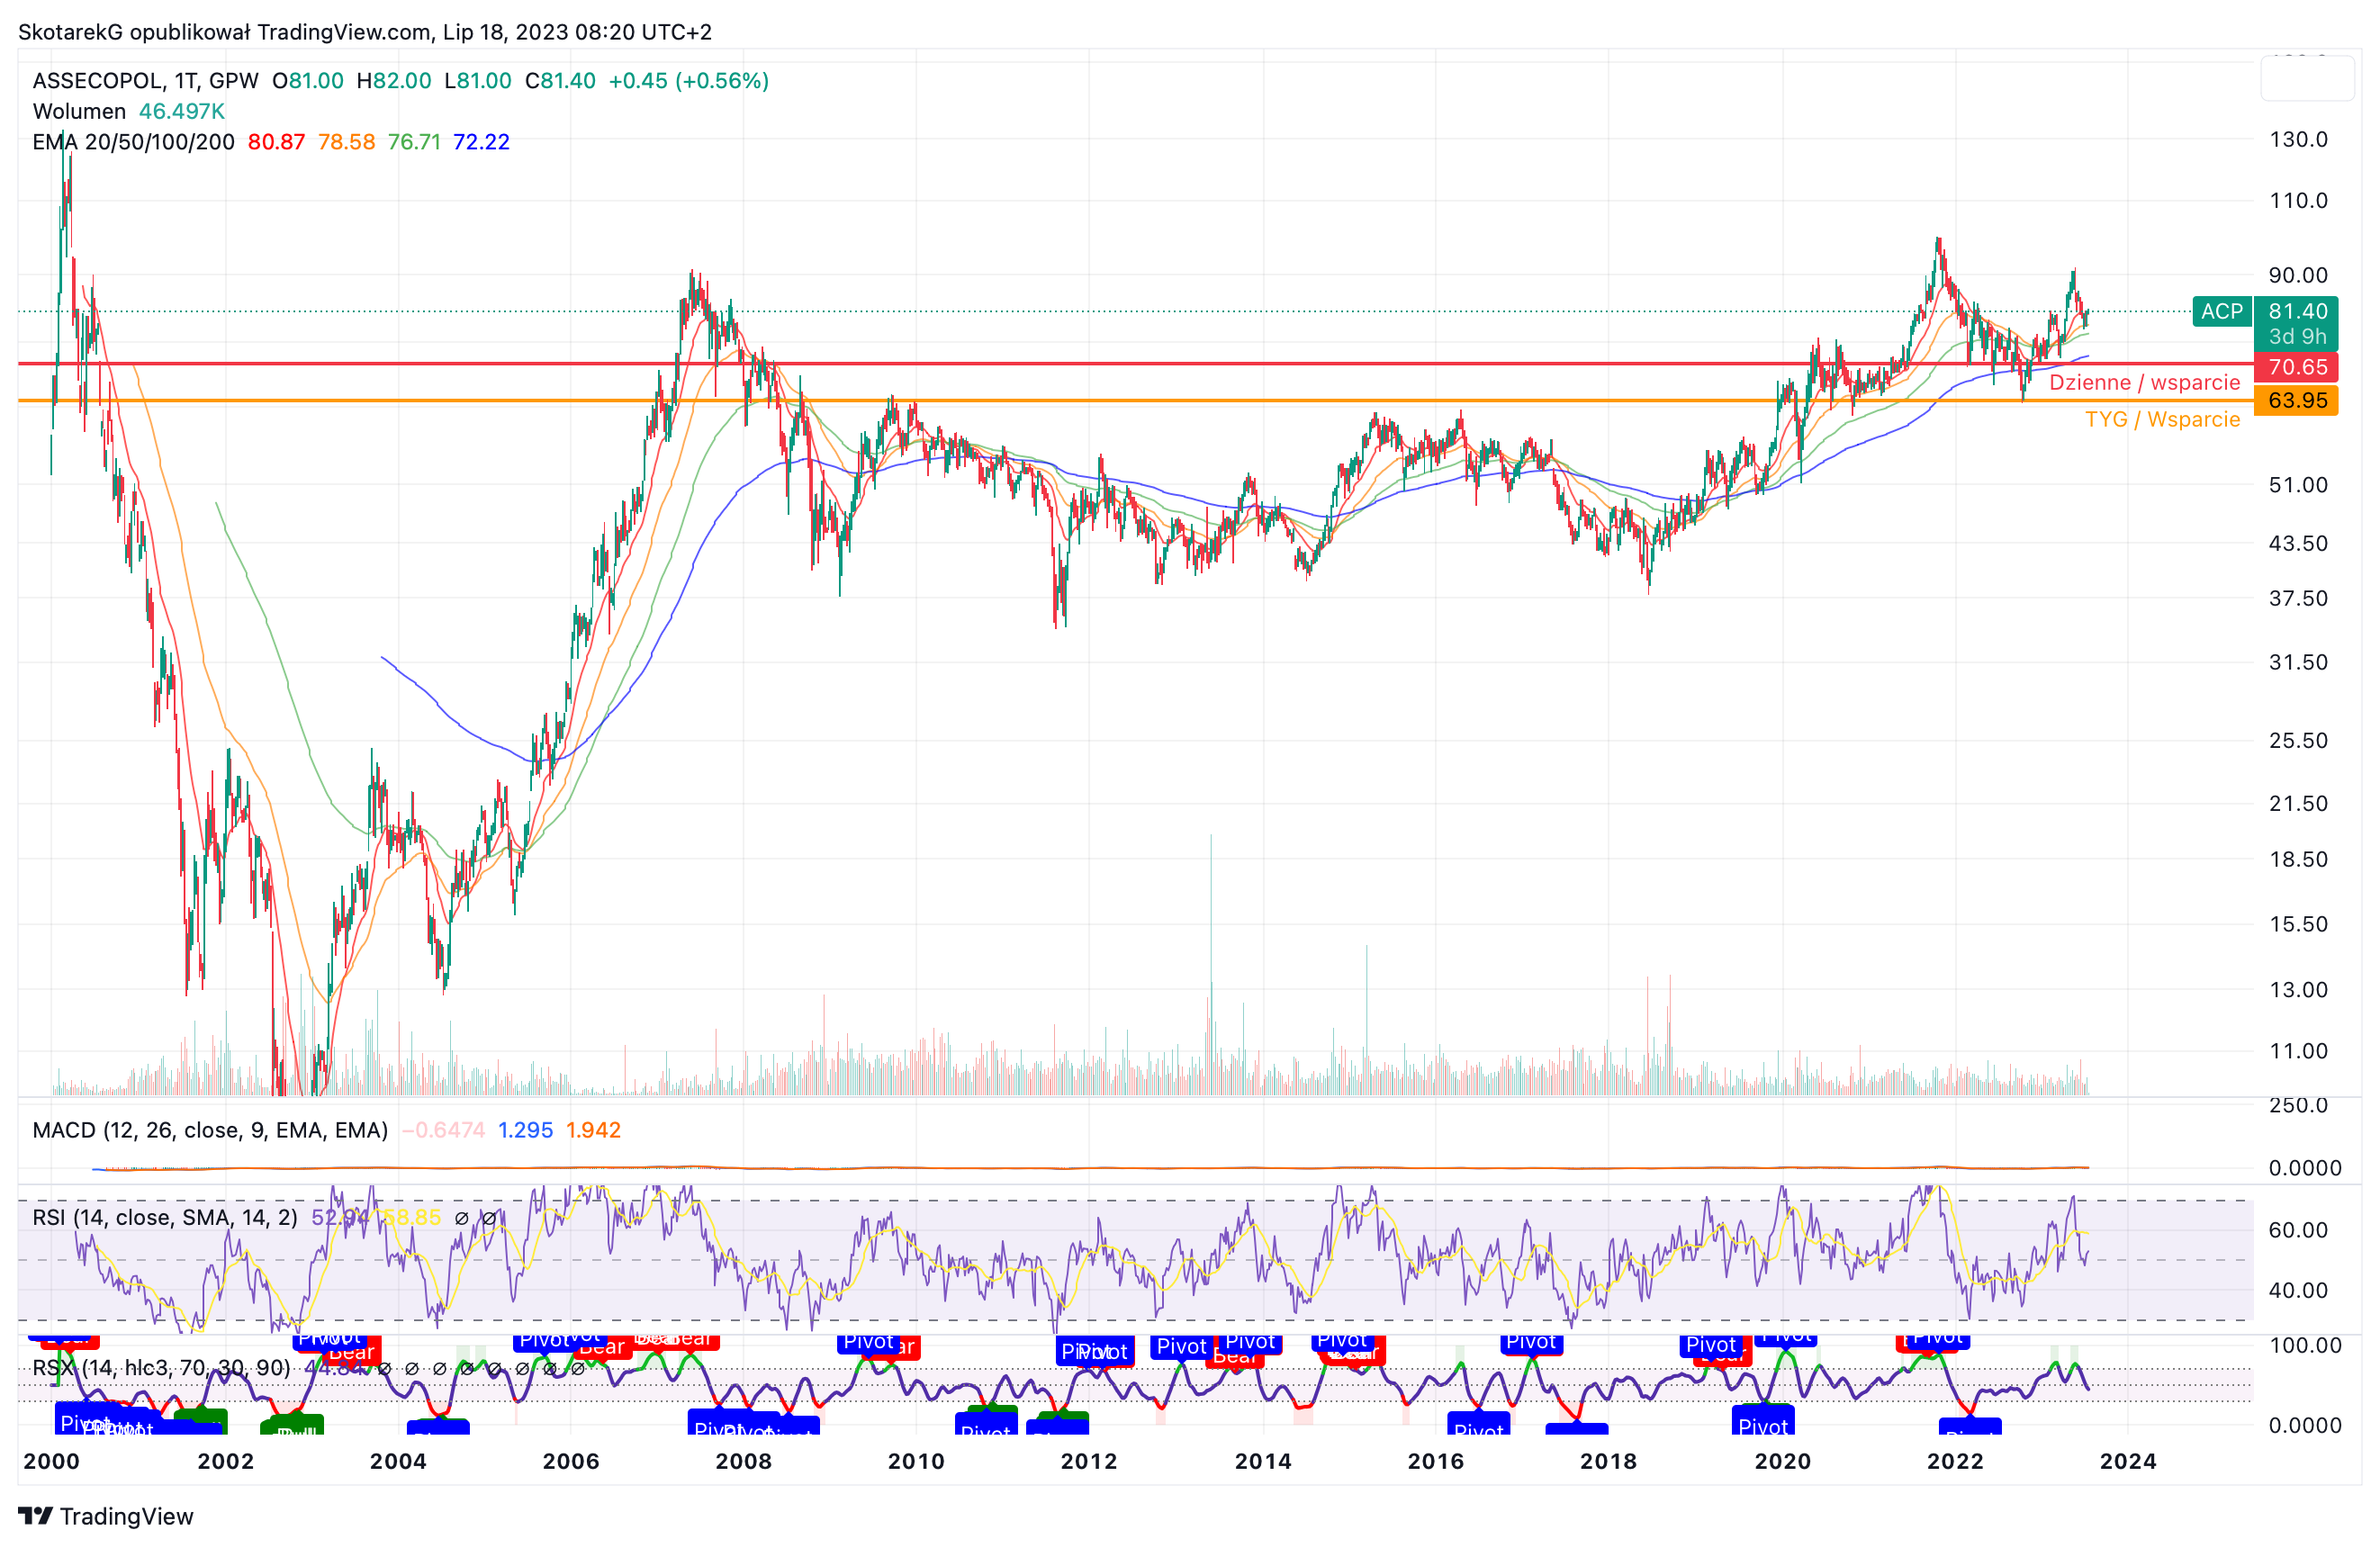The width and height of the screenshot is (2380, 1548).
Task: Click the 'TYG / Wsparcie' line label
Action: pyautogui.click(x=2162, y=420)
